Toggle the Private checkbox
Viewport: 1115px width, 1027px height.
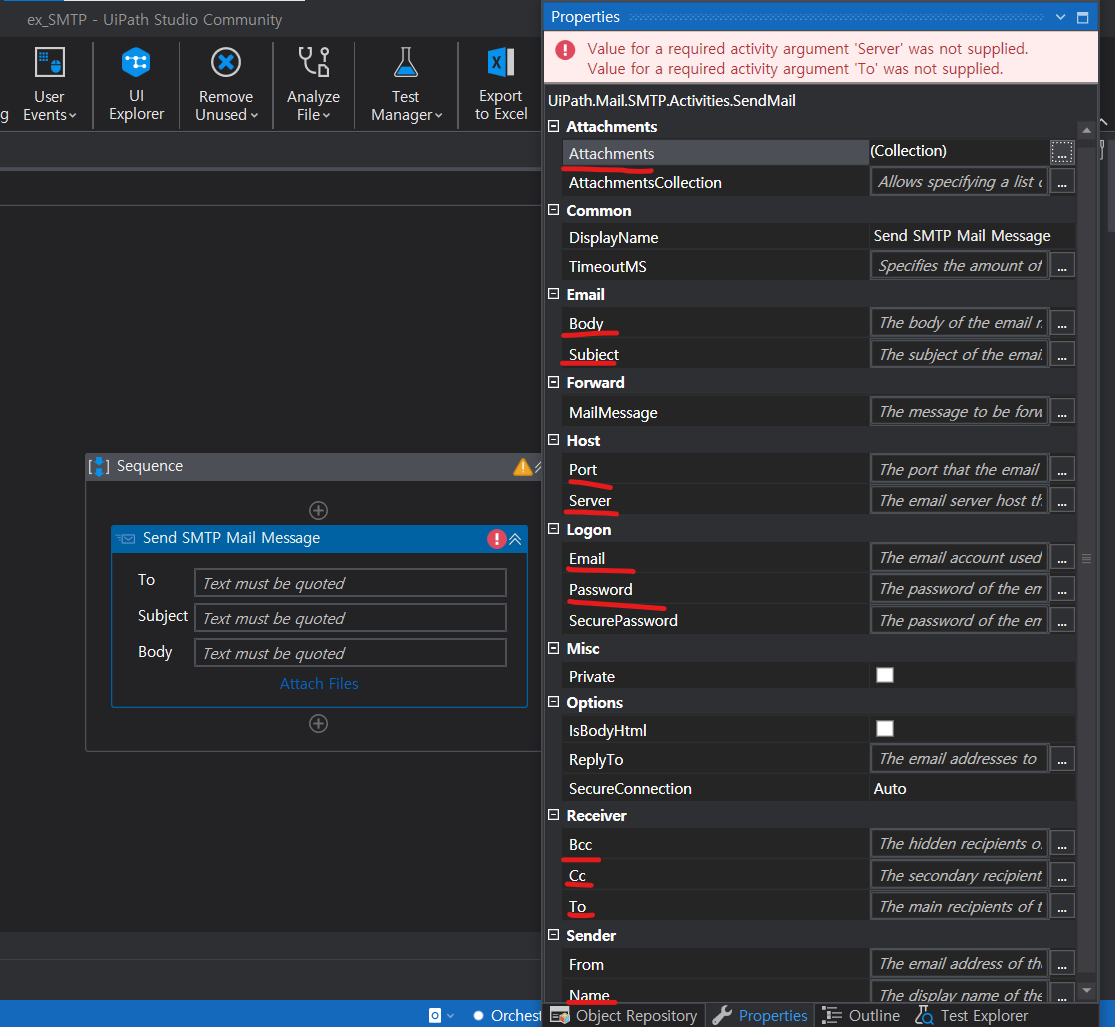pos(885,675)
